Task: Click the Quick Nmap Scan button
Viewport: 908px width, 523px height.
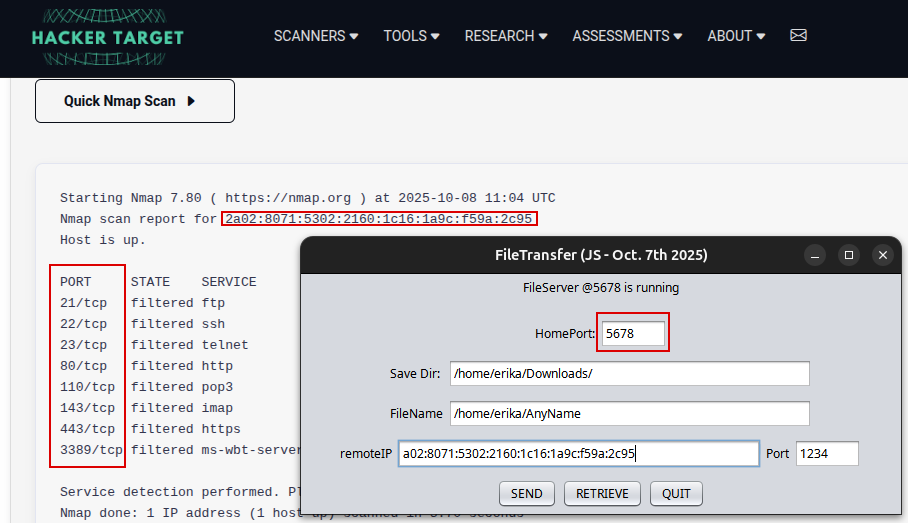Action: [135, 101]
